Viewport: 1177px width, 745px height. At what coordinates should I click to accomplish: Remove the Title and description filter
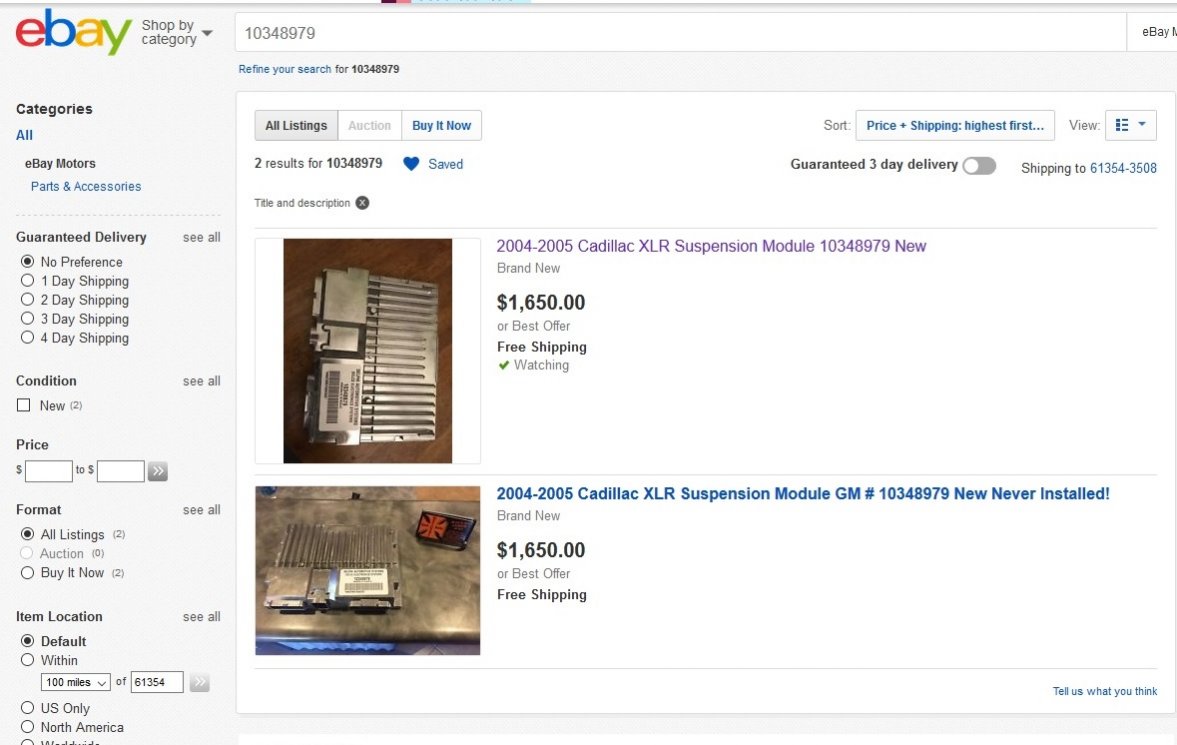[362, 203]
